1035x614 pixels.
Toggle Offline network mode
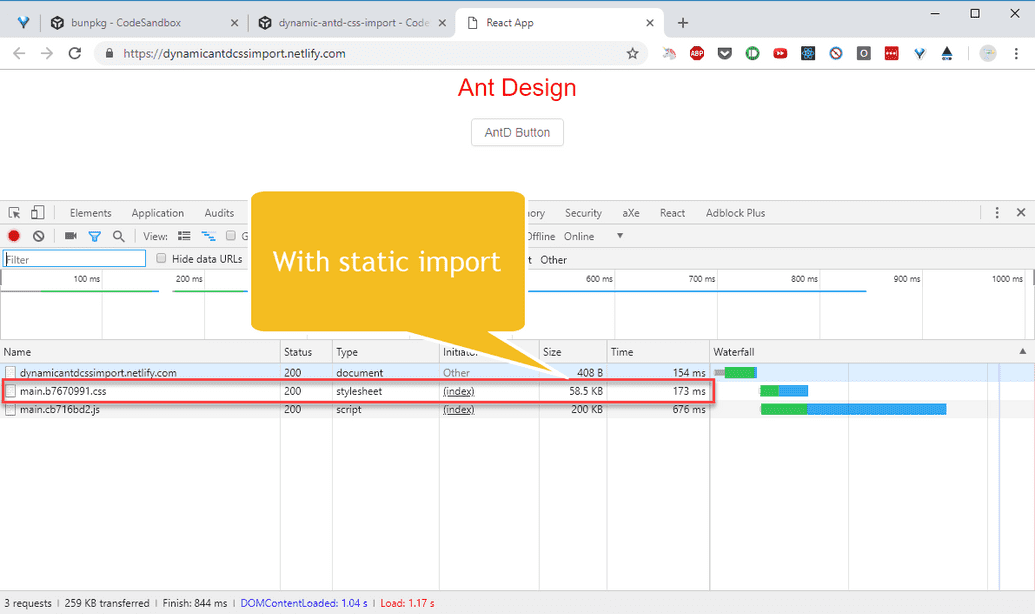tap(541, 236)
